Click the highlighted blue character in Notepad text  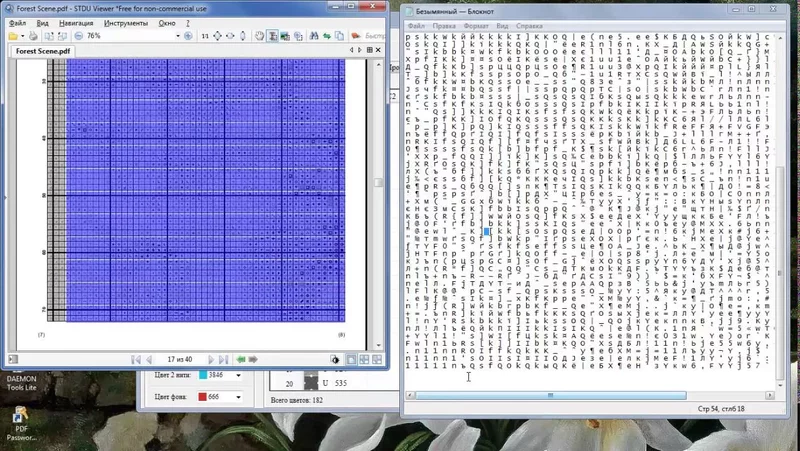pyautogui.click(x=487, y=232)
